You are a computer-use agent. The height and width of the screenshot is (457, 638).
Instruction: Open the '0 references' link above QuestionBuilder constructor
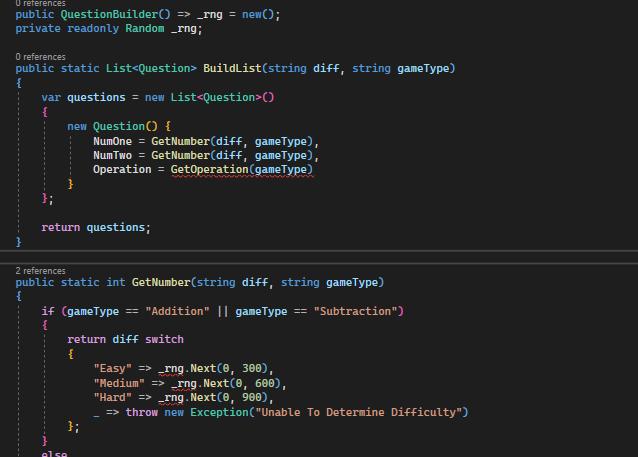(x=40, y=3)
